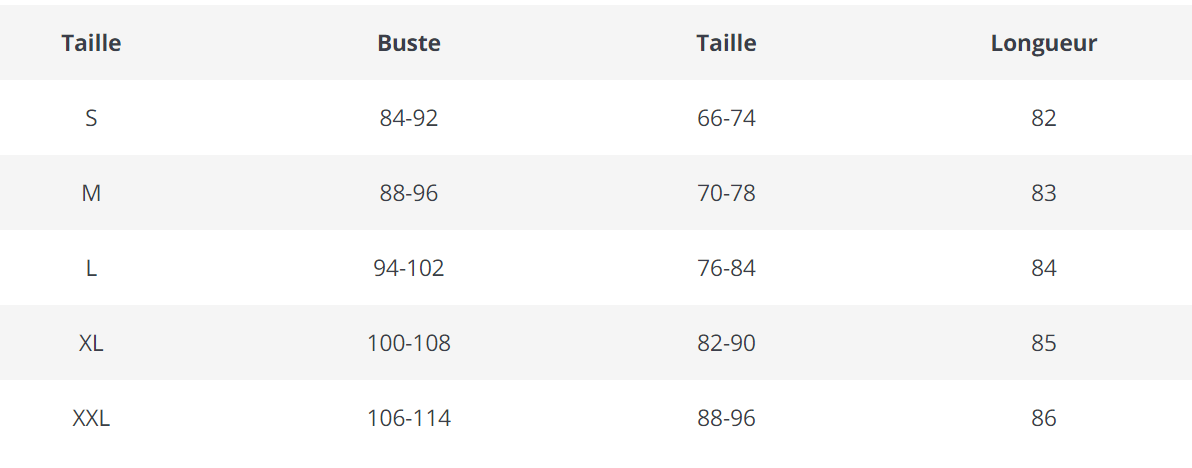Select the first Taille header cell
1192x468 pixels.
[x=91, y=43]
